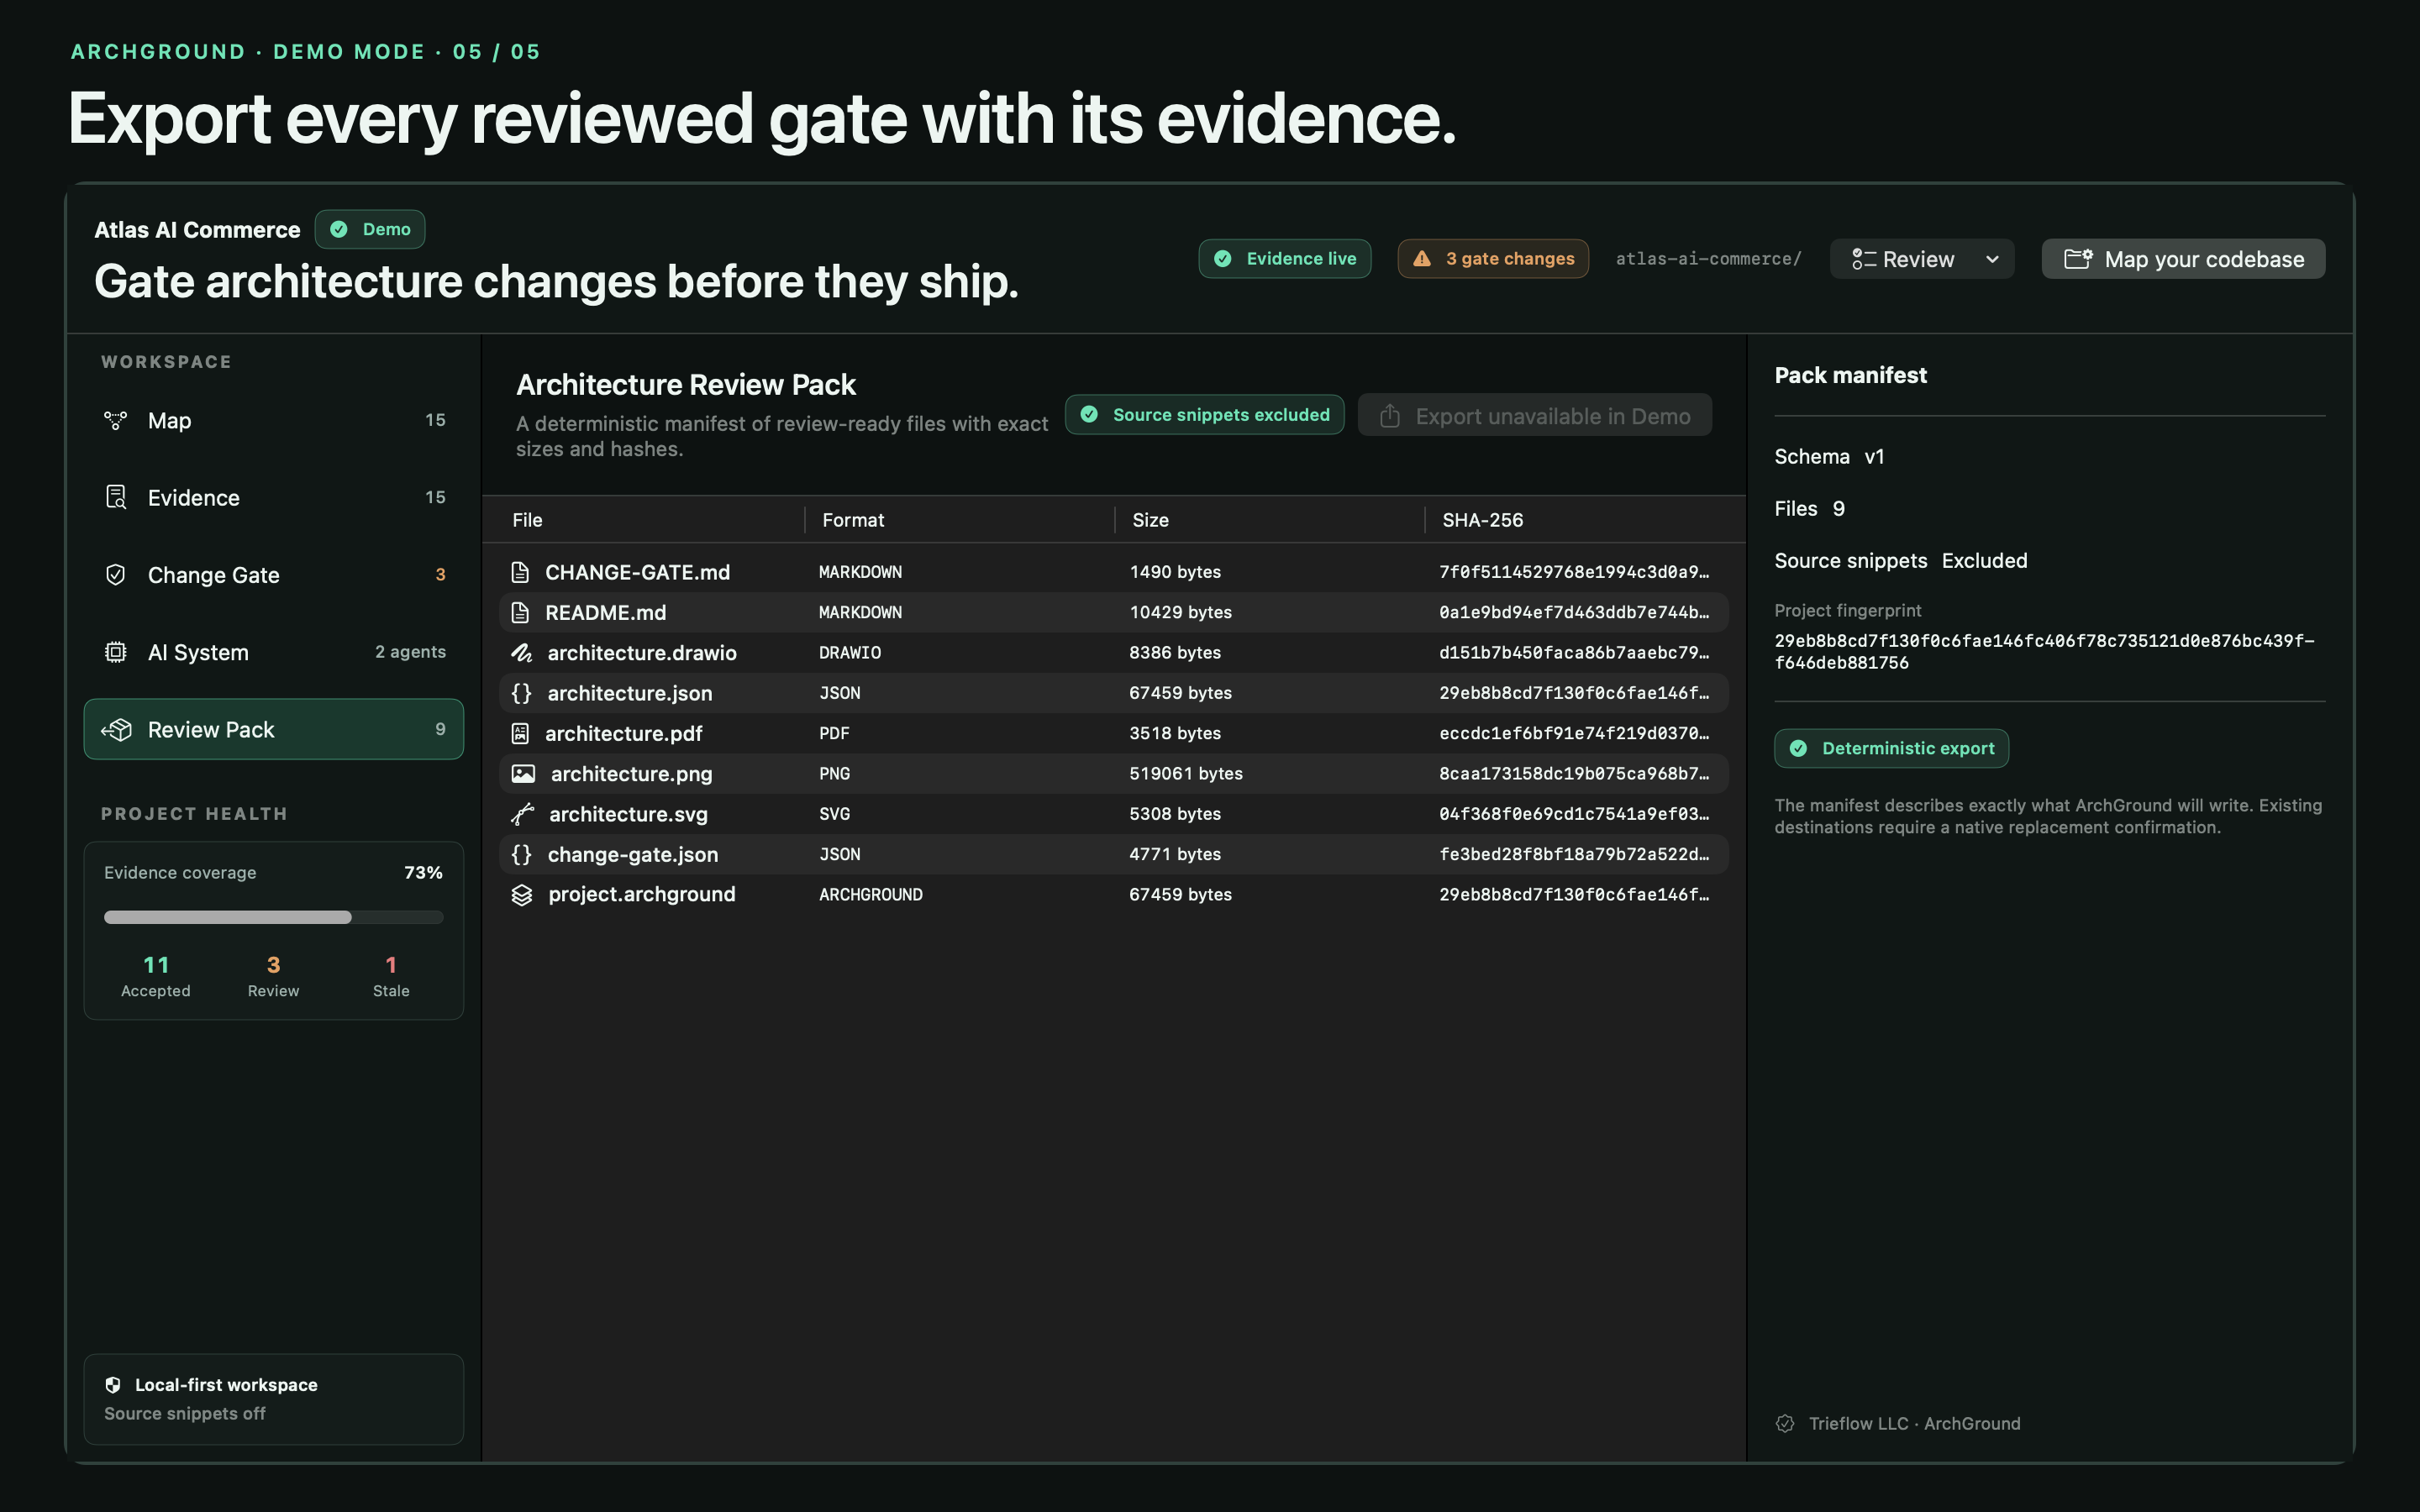The width and height of the screenshot is (2420, 1512).
Task: Expand the Review dropdown chevron arrow
Action: 1992,260
